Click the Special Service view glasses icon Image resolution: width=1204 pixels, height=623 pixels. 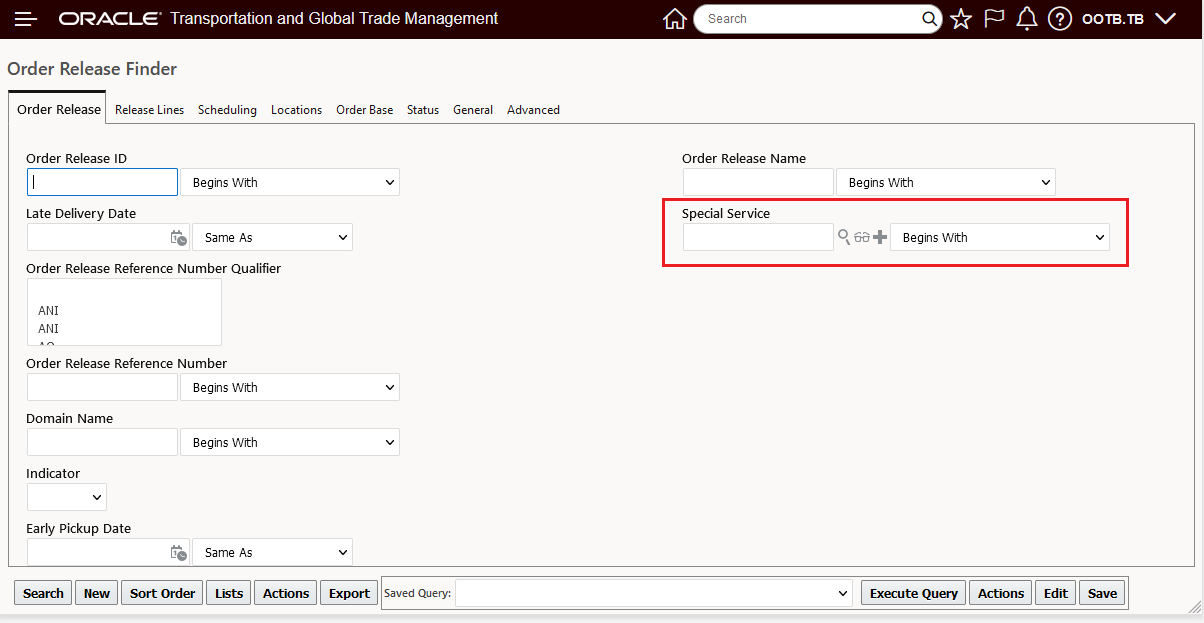click(862, 237)
